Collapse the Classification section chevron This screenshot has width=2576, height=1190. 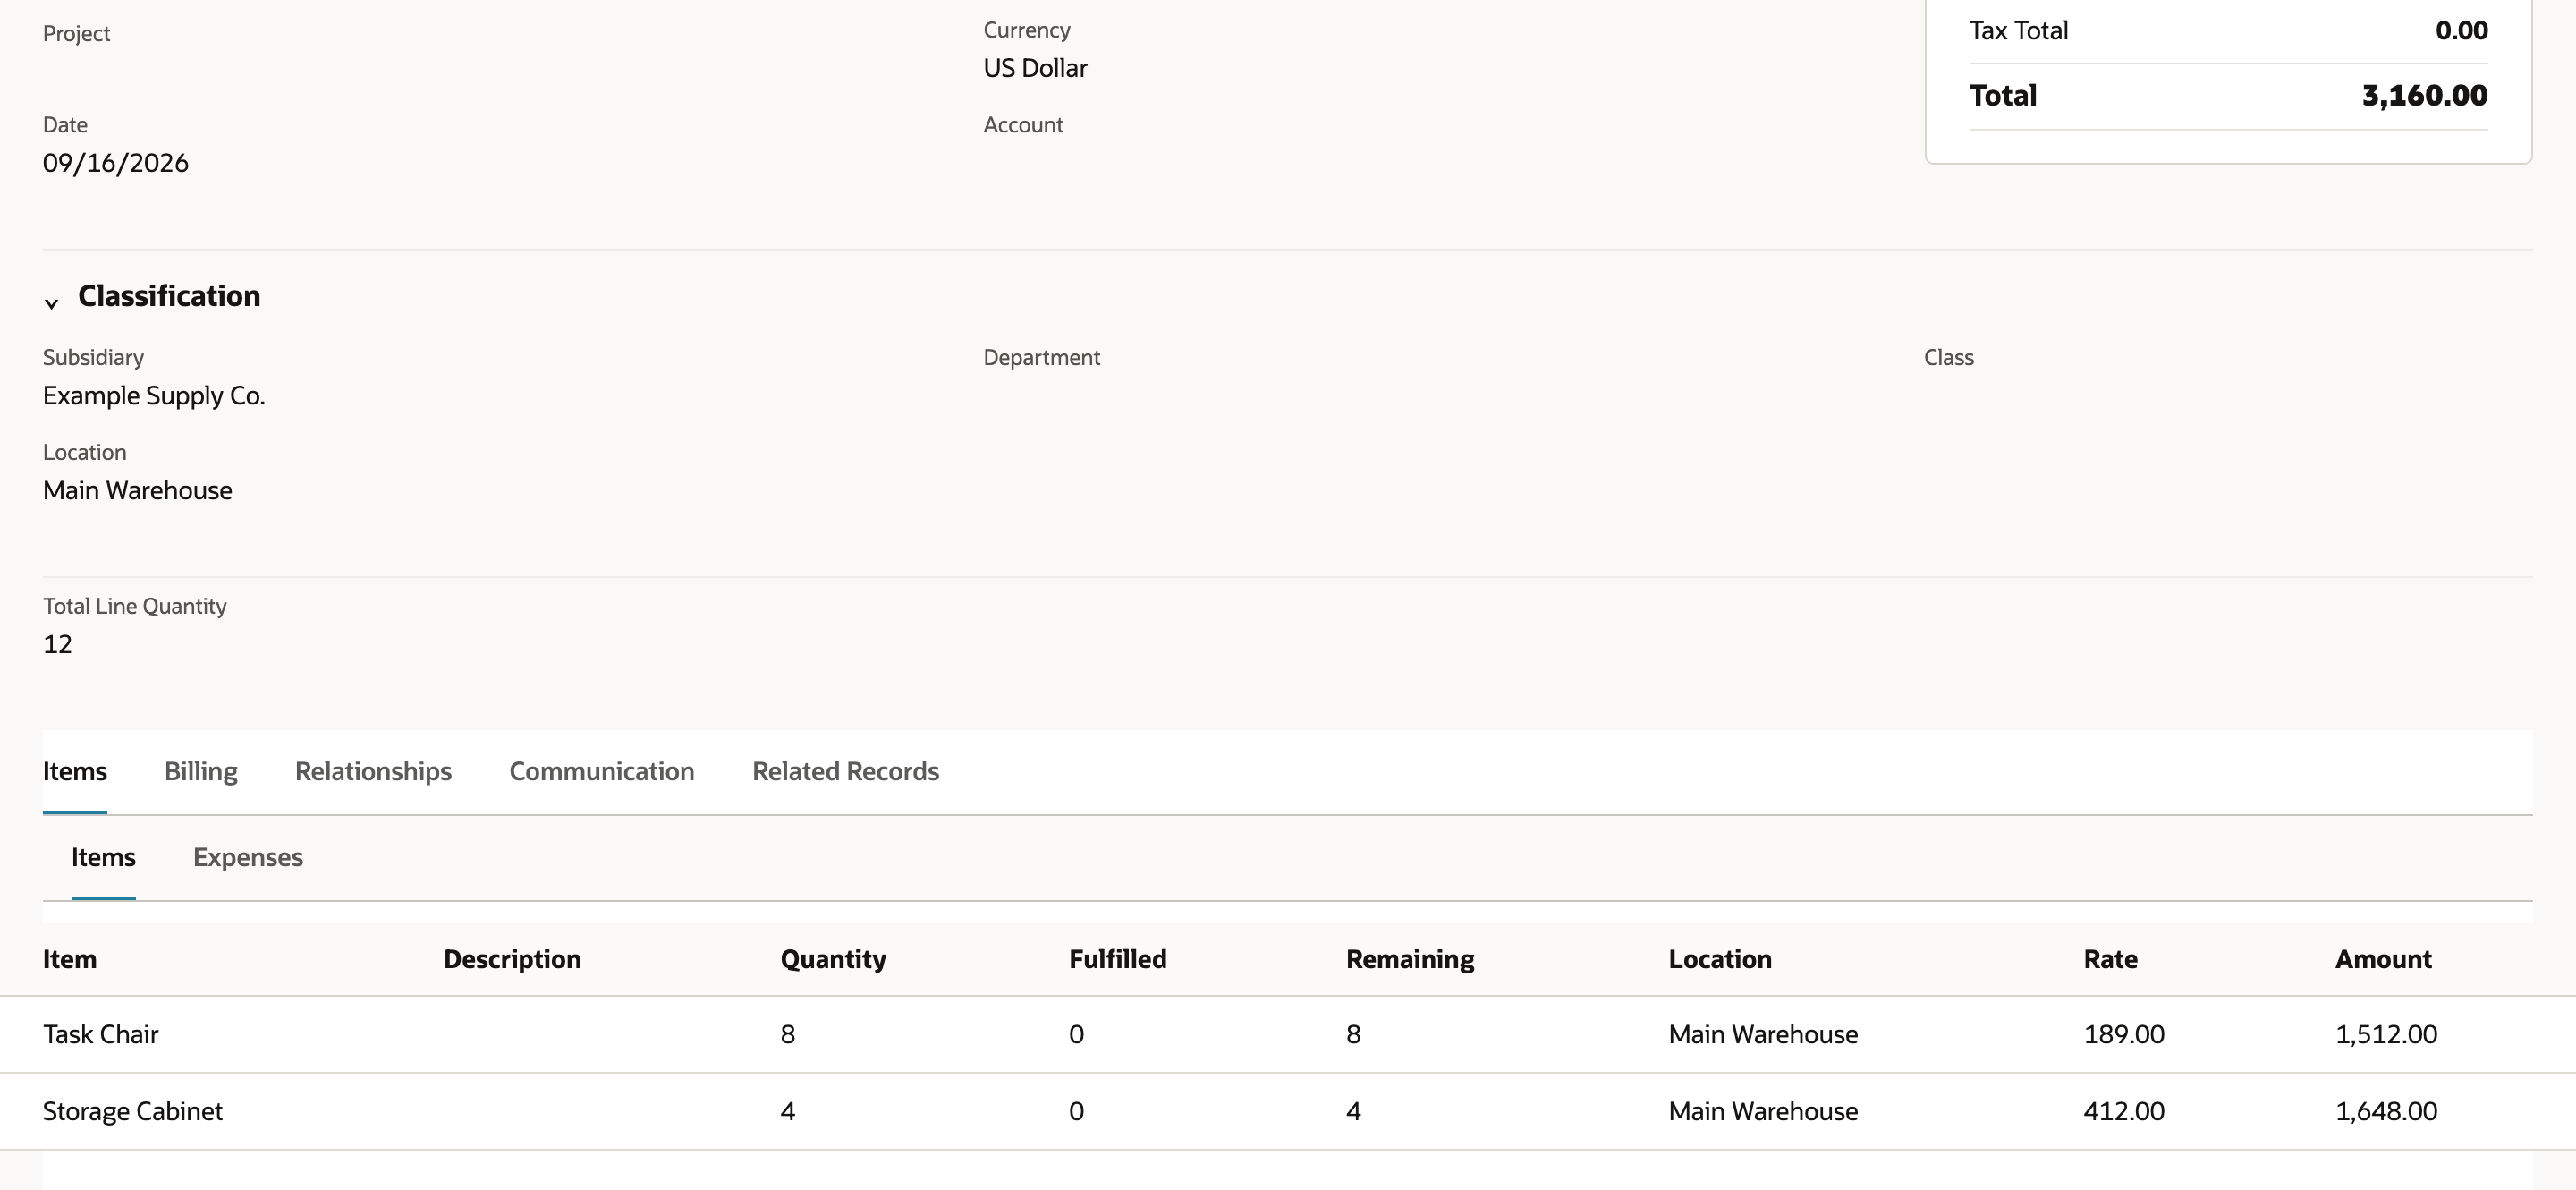coord(51,302)
